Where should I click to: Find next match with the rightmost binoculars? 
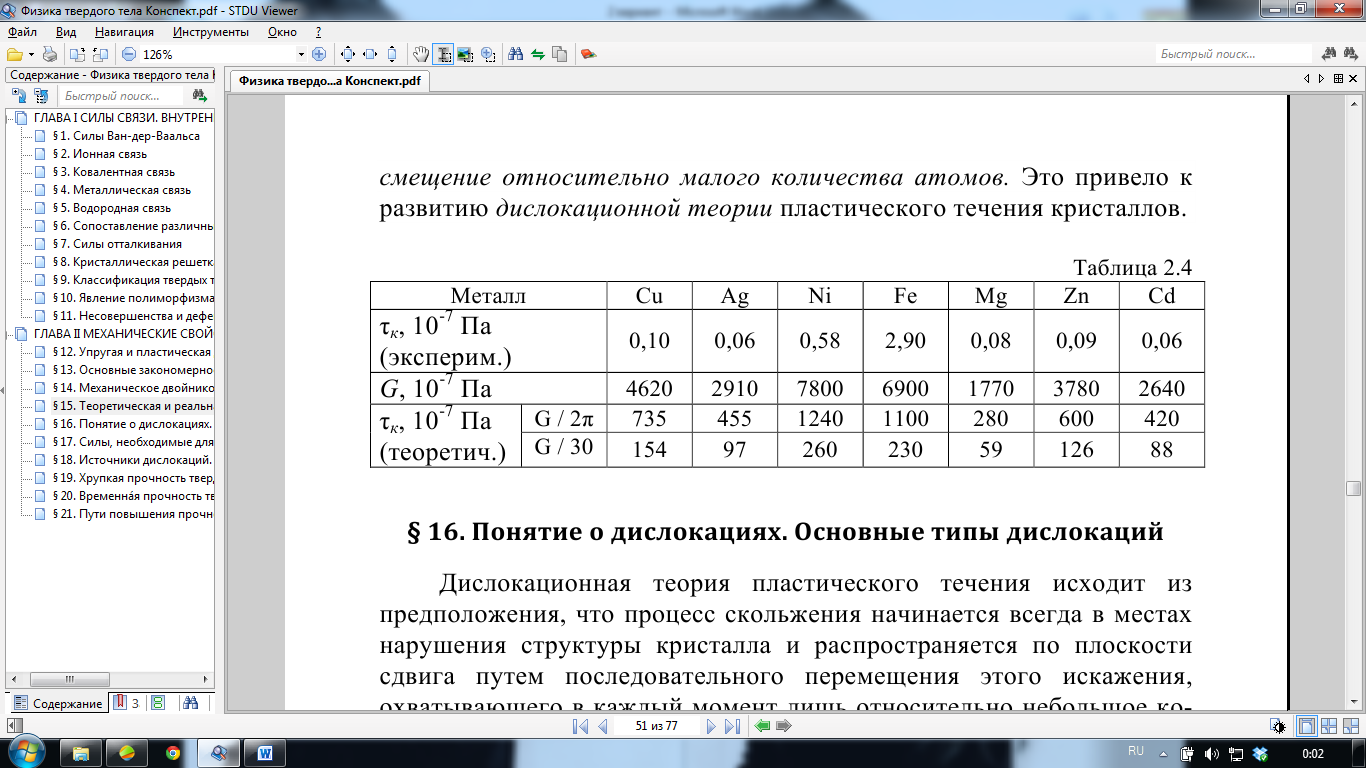pos(1351,54)
